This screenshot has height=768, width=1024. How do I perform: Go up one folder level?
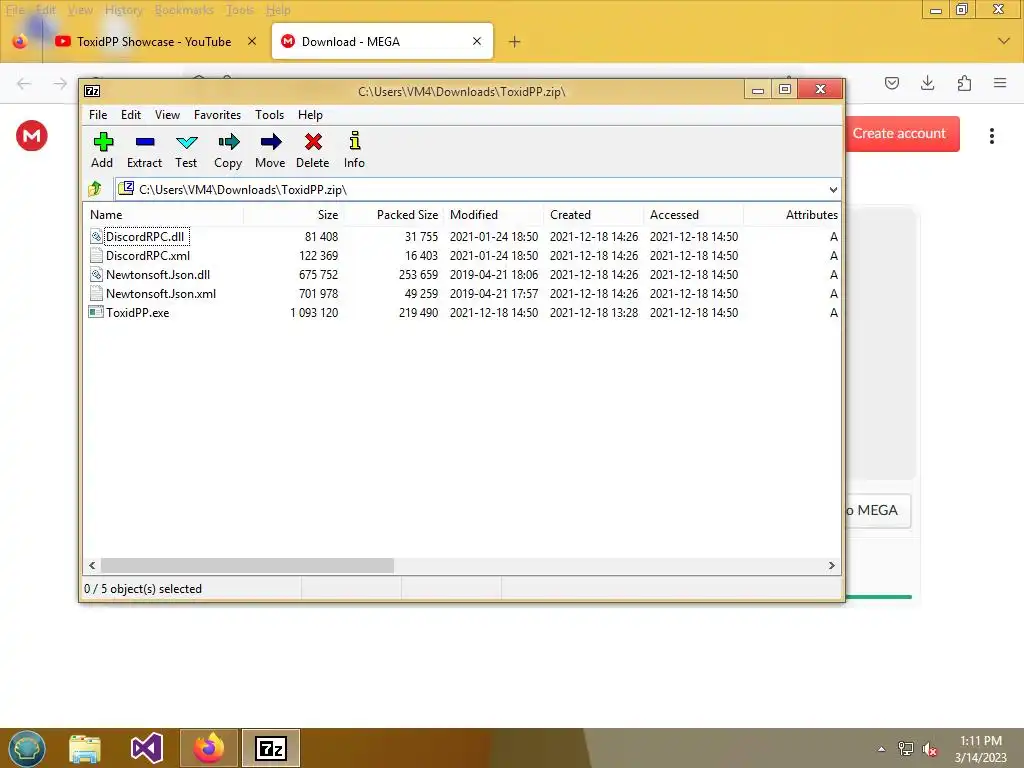(95, 189)
